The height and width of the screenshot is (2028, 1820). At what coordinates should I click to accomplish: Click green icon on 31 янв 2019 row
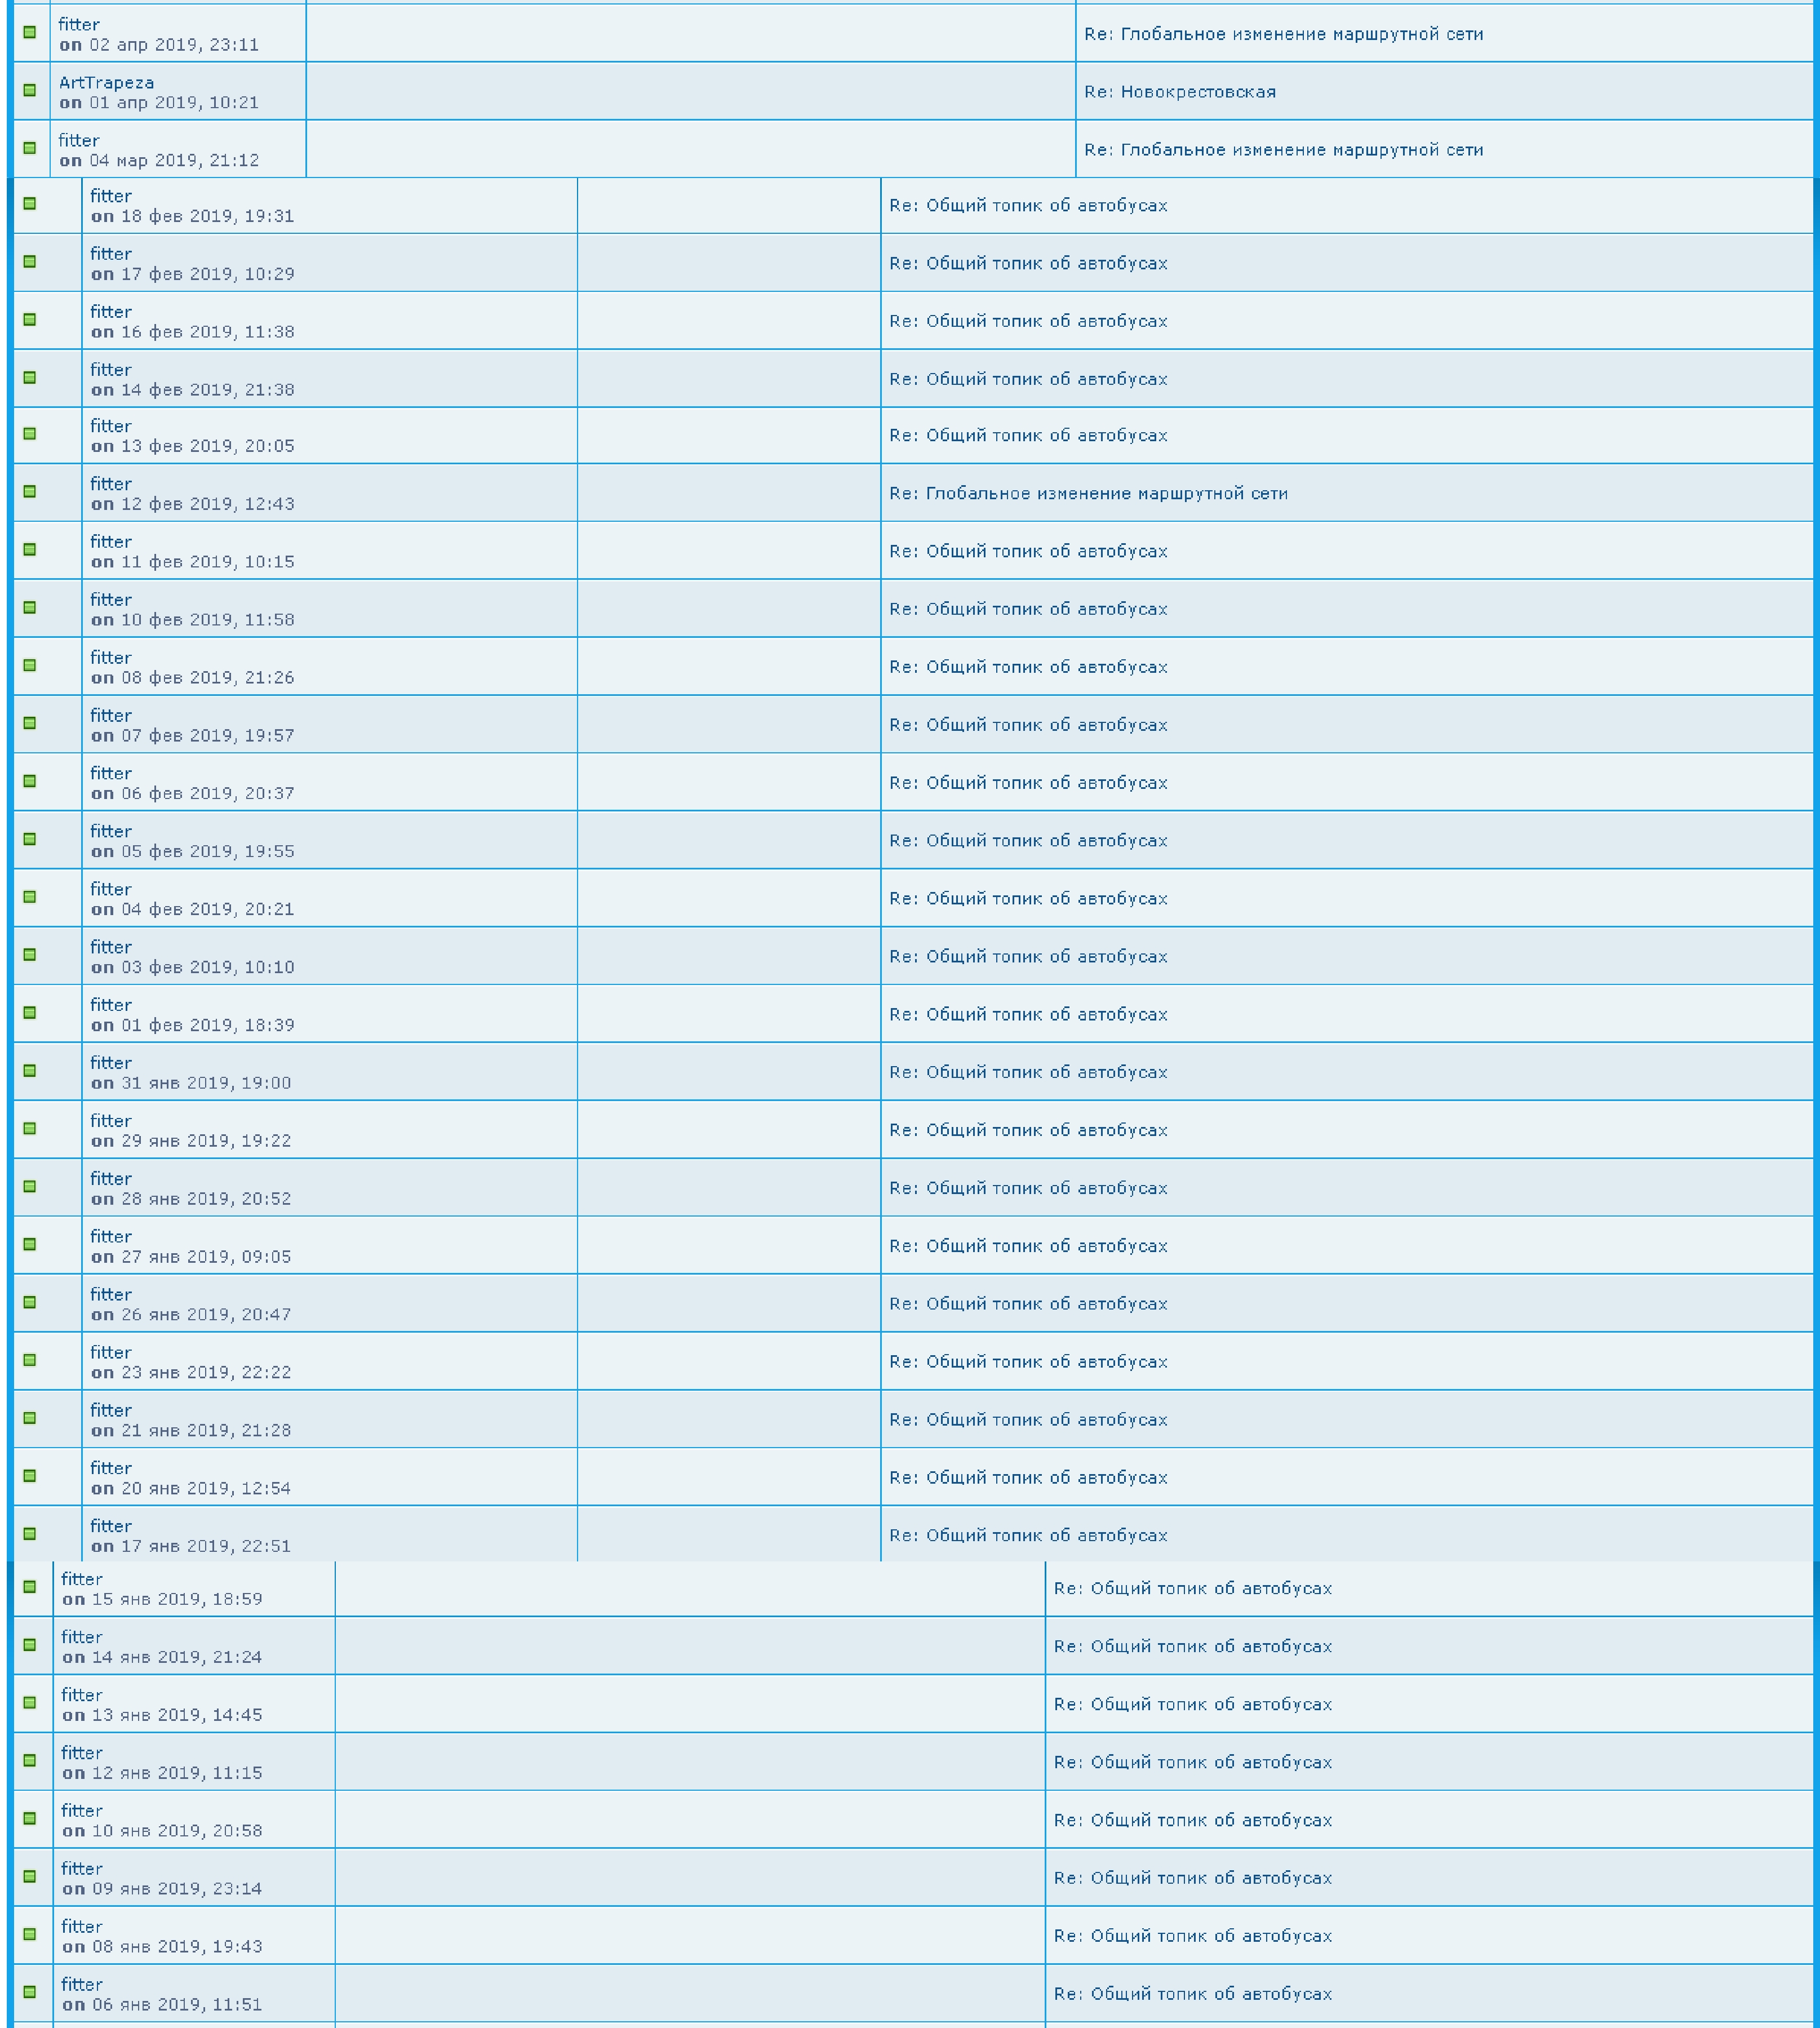coord(30,1071)
